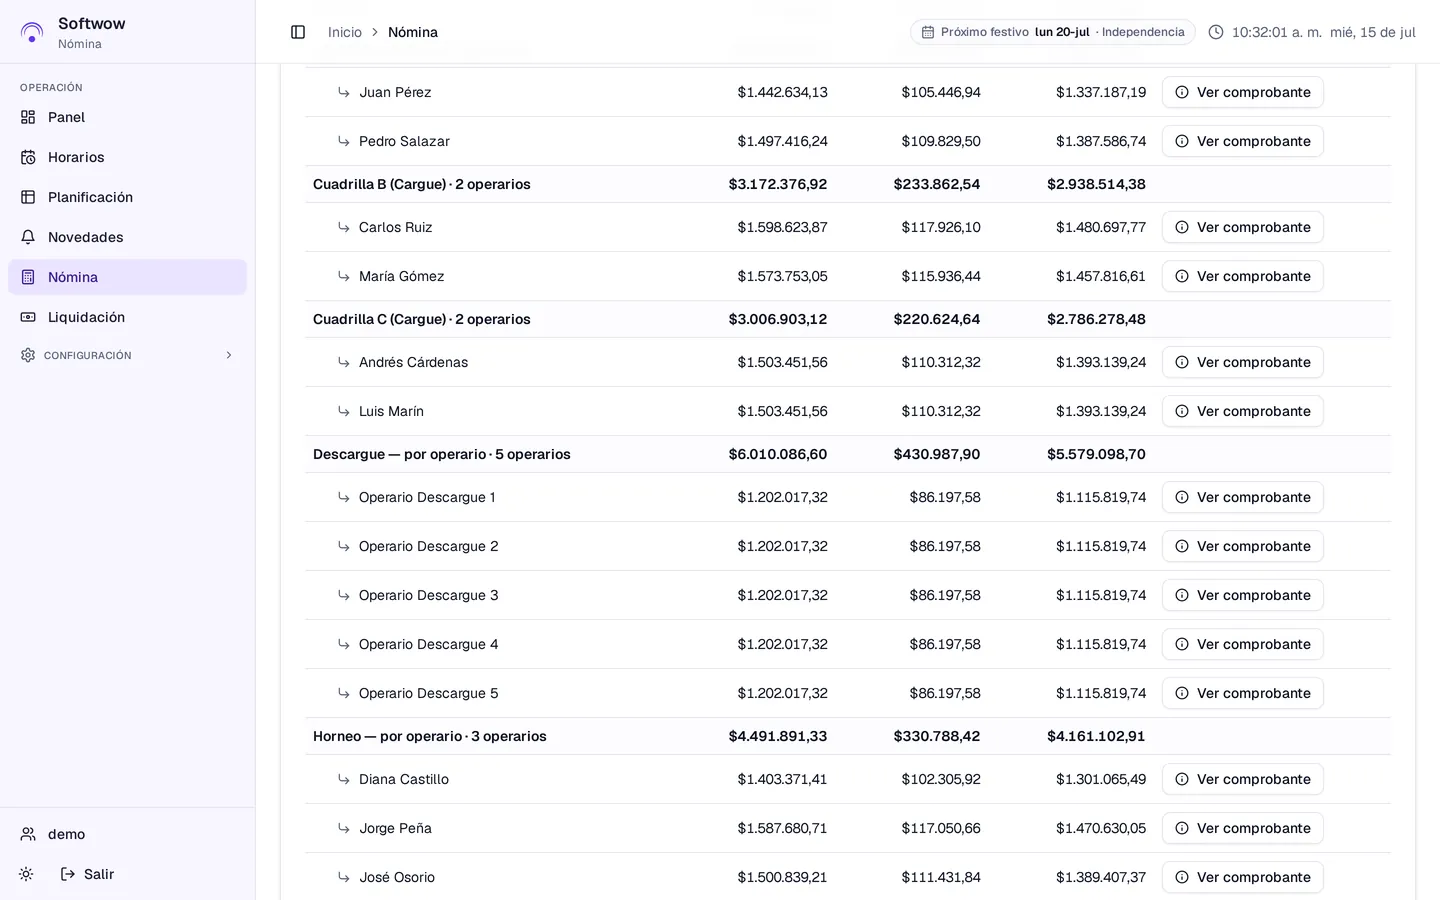
Task: Toggle the light/dark theme sun icon
Action: [26, 874]
